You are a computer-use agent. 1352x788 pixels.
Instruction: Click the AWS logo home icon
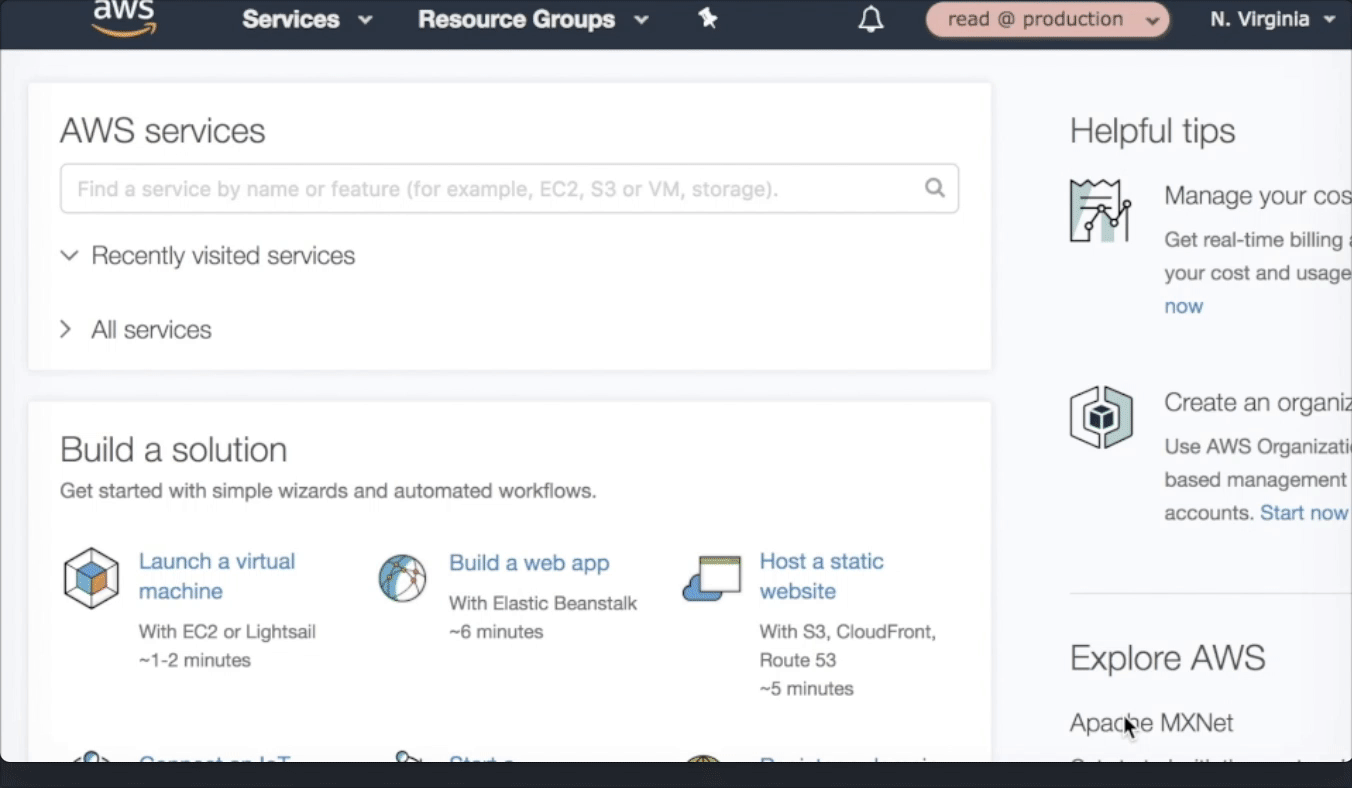[124, 18]
